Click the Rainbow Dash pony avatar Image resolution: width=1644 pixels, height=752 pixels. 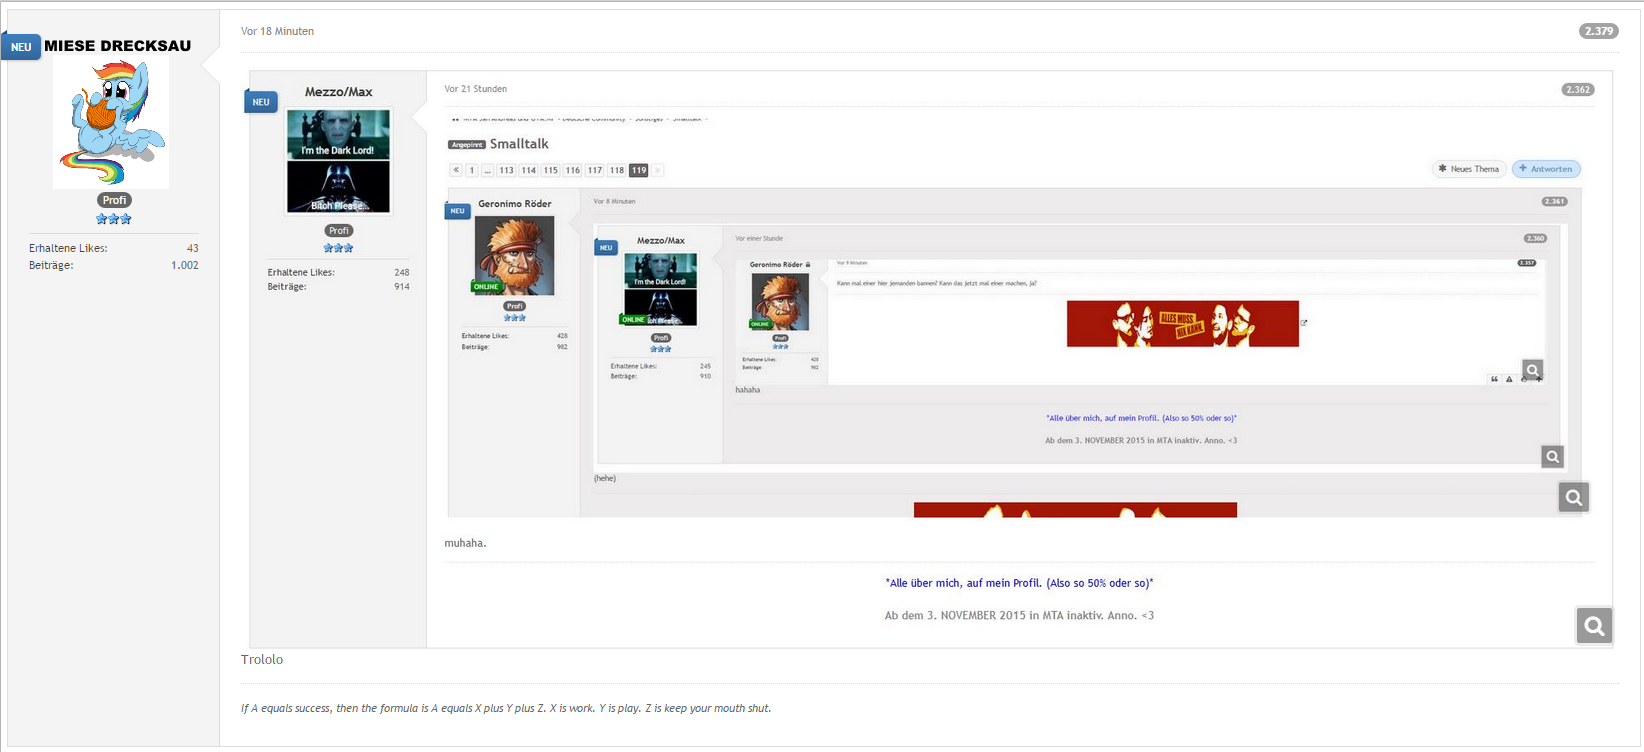click(x=111, y=123)
